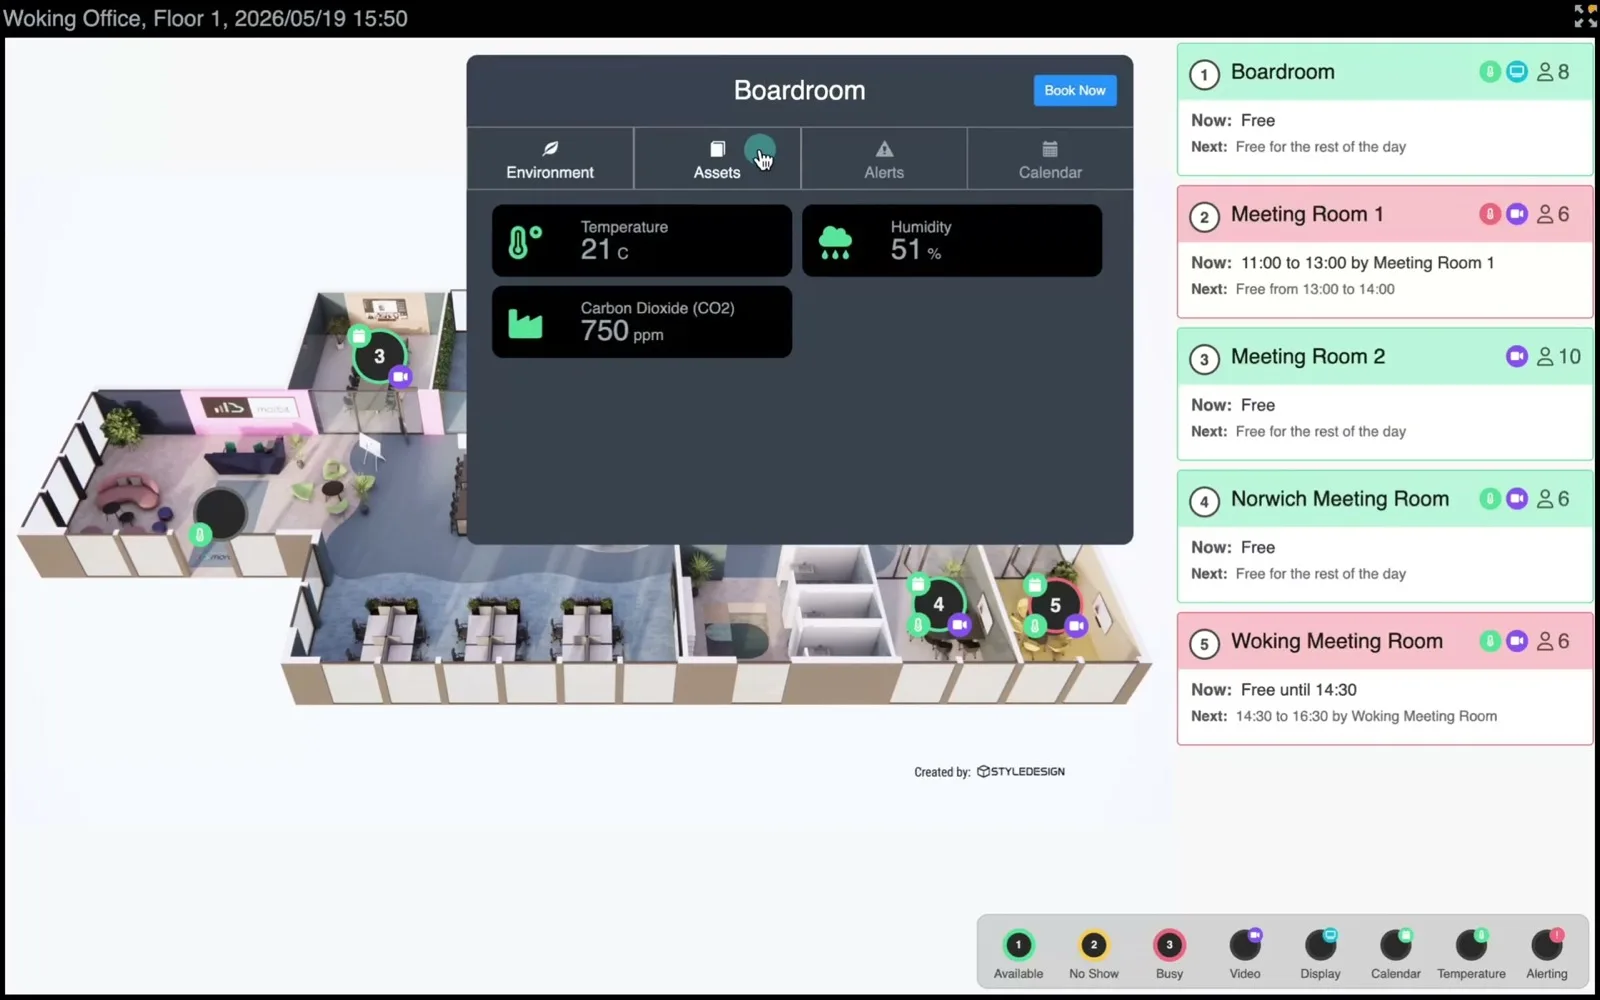Select room marker 4 on the floor plan

click(x=938, y=604)
